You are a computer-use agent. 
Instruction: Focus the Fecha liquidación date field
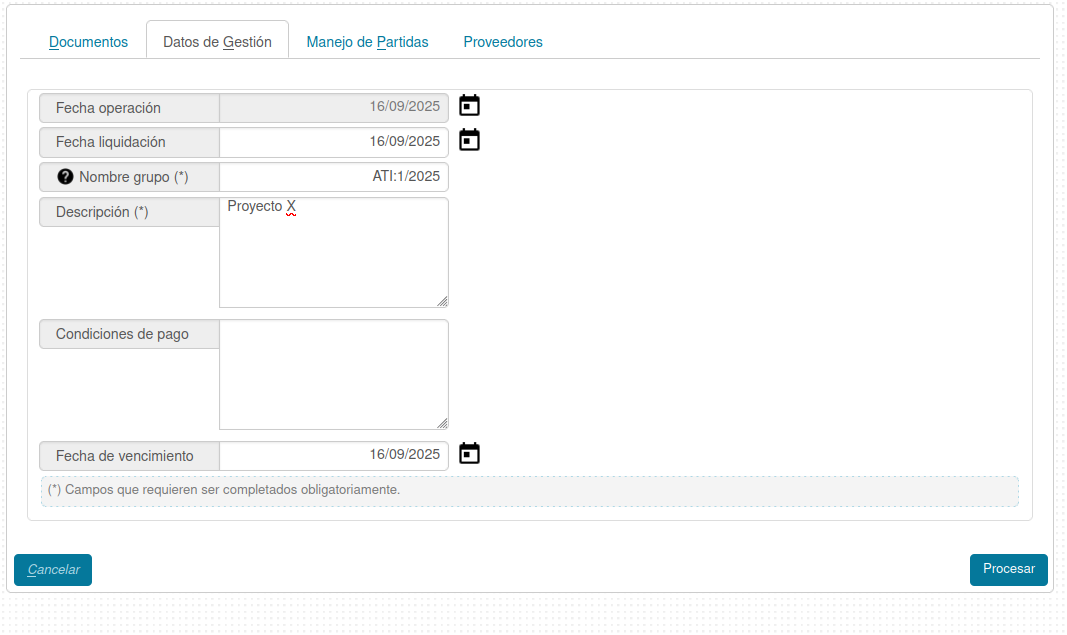pos(333,142)
